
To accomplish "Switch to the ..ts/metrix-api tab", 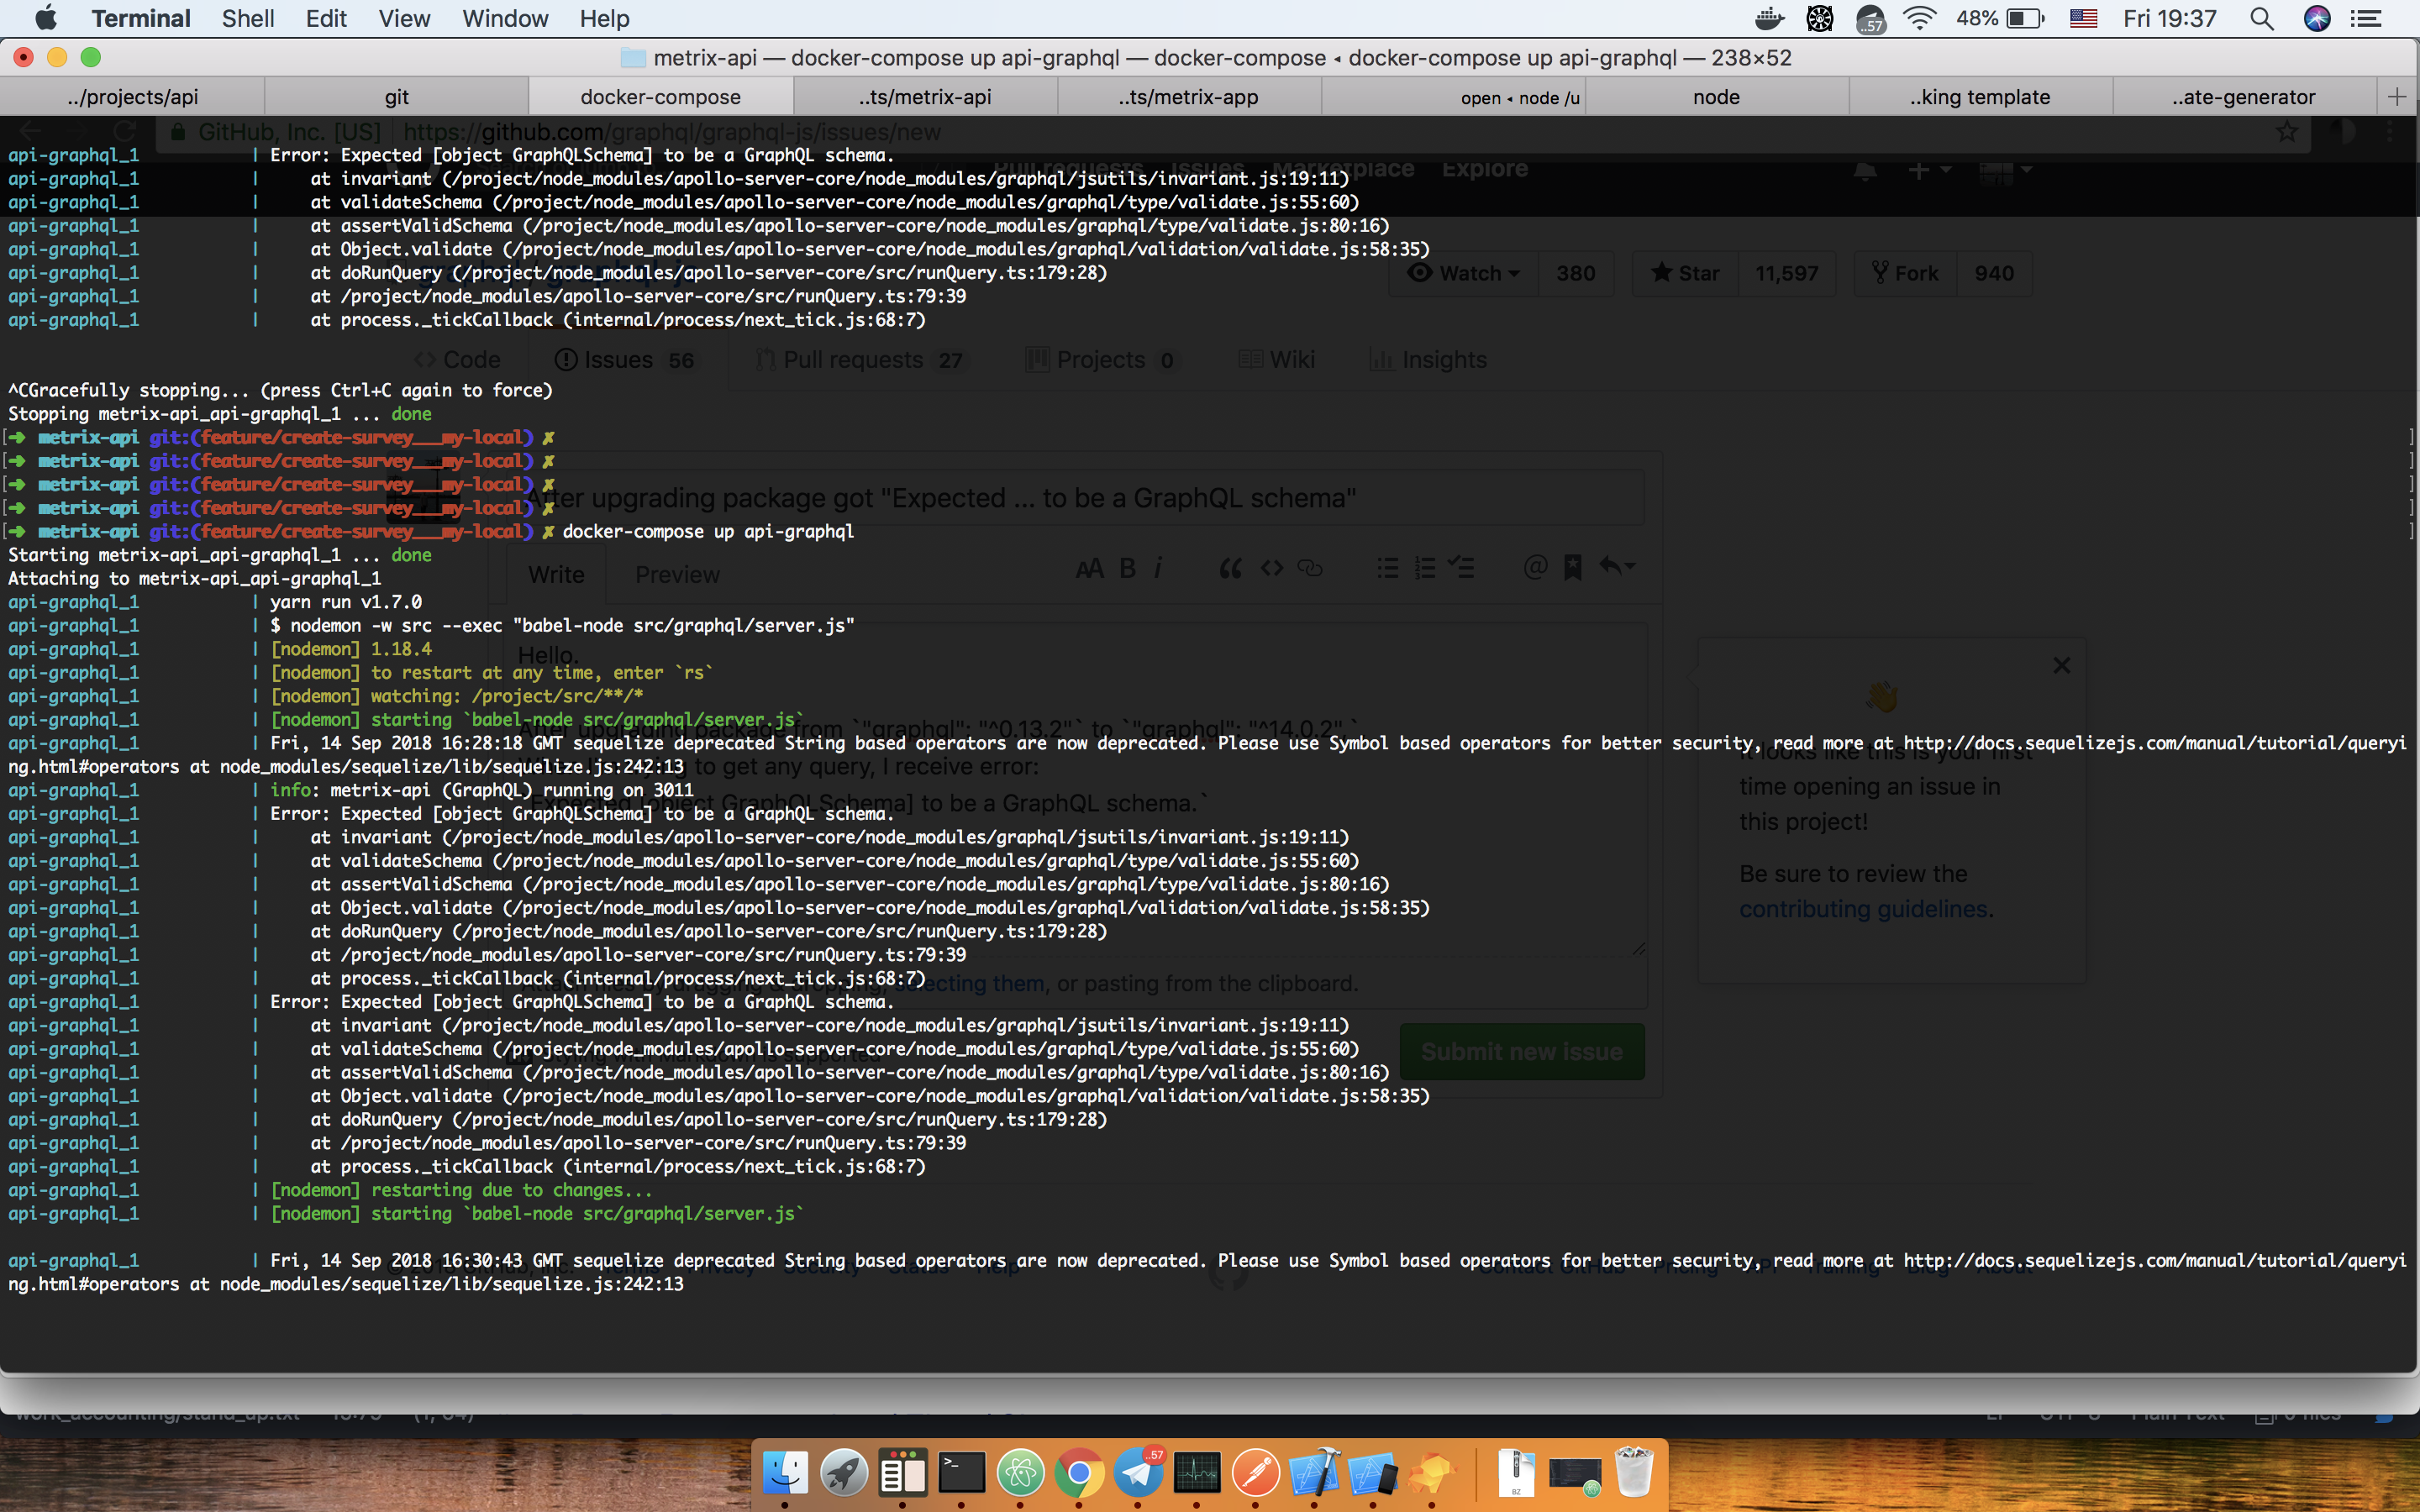I will pos(925,97).
